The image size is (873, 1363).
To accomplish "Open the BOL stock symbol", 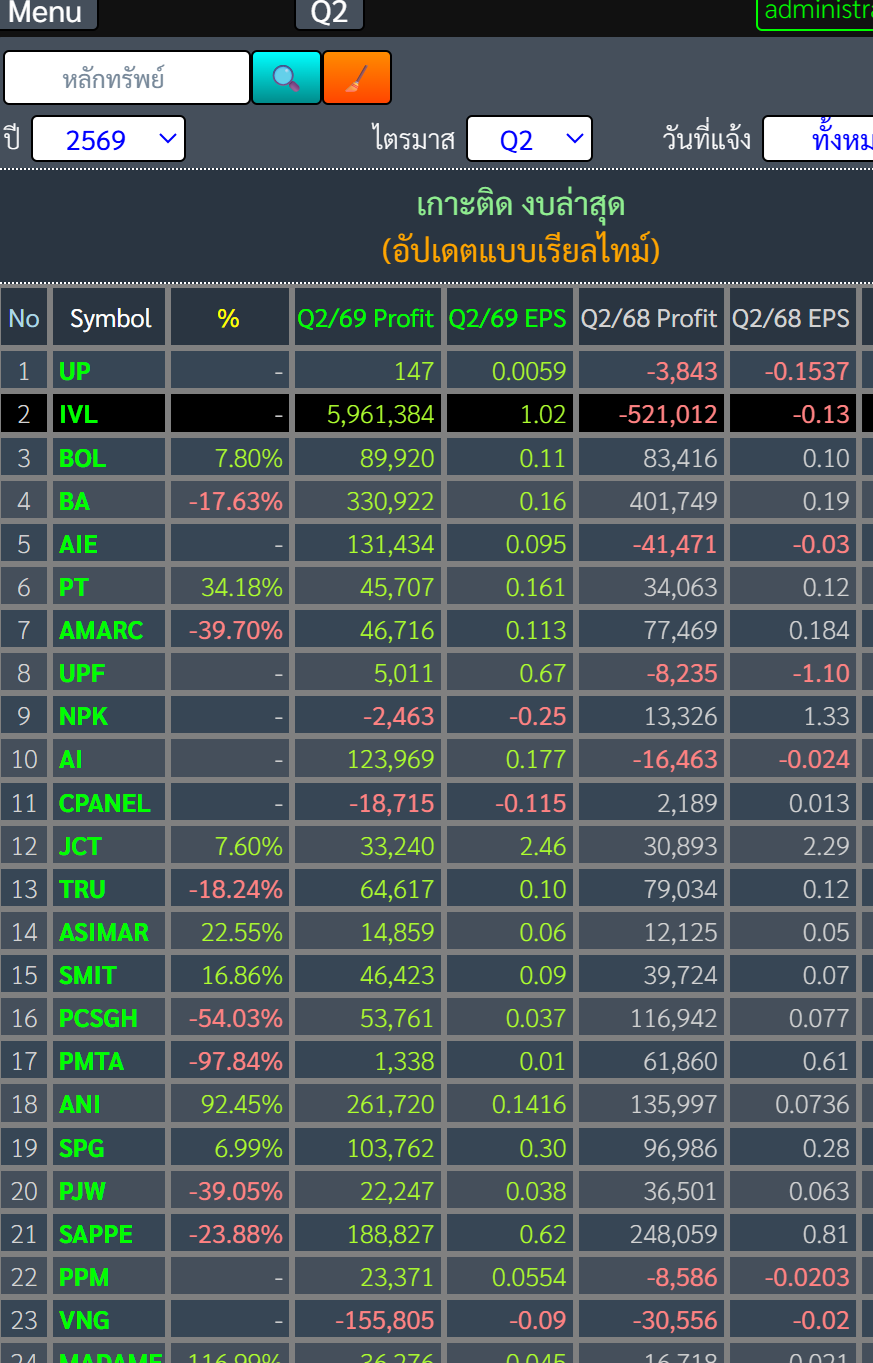I will coord(82,458).
